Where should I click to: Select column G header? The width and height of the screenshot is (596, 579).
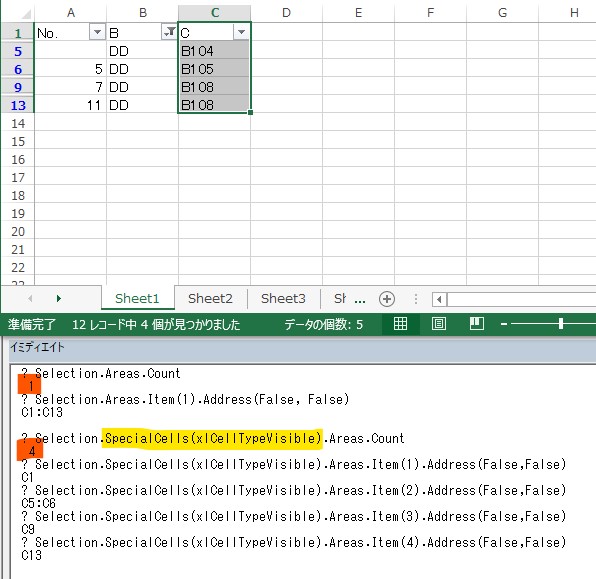pos(502,13)
